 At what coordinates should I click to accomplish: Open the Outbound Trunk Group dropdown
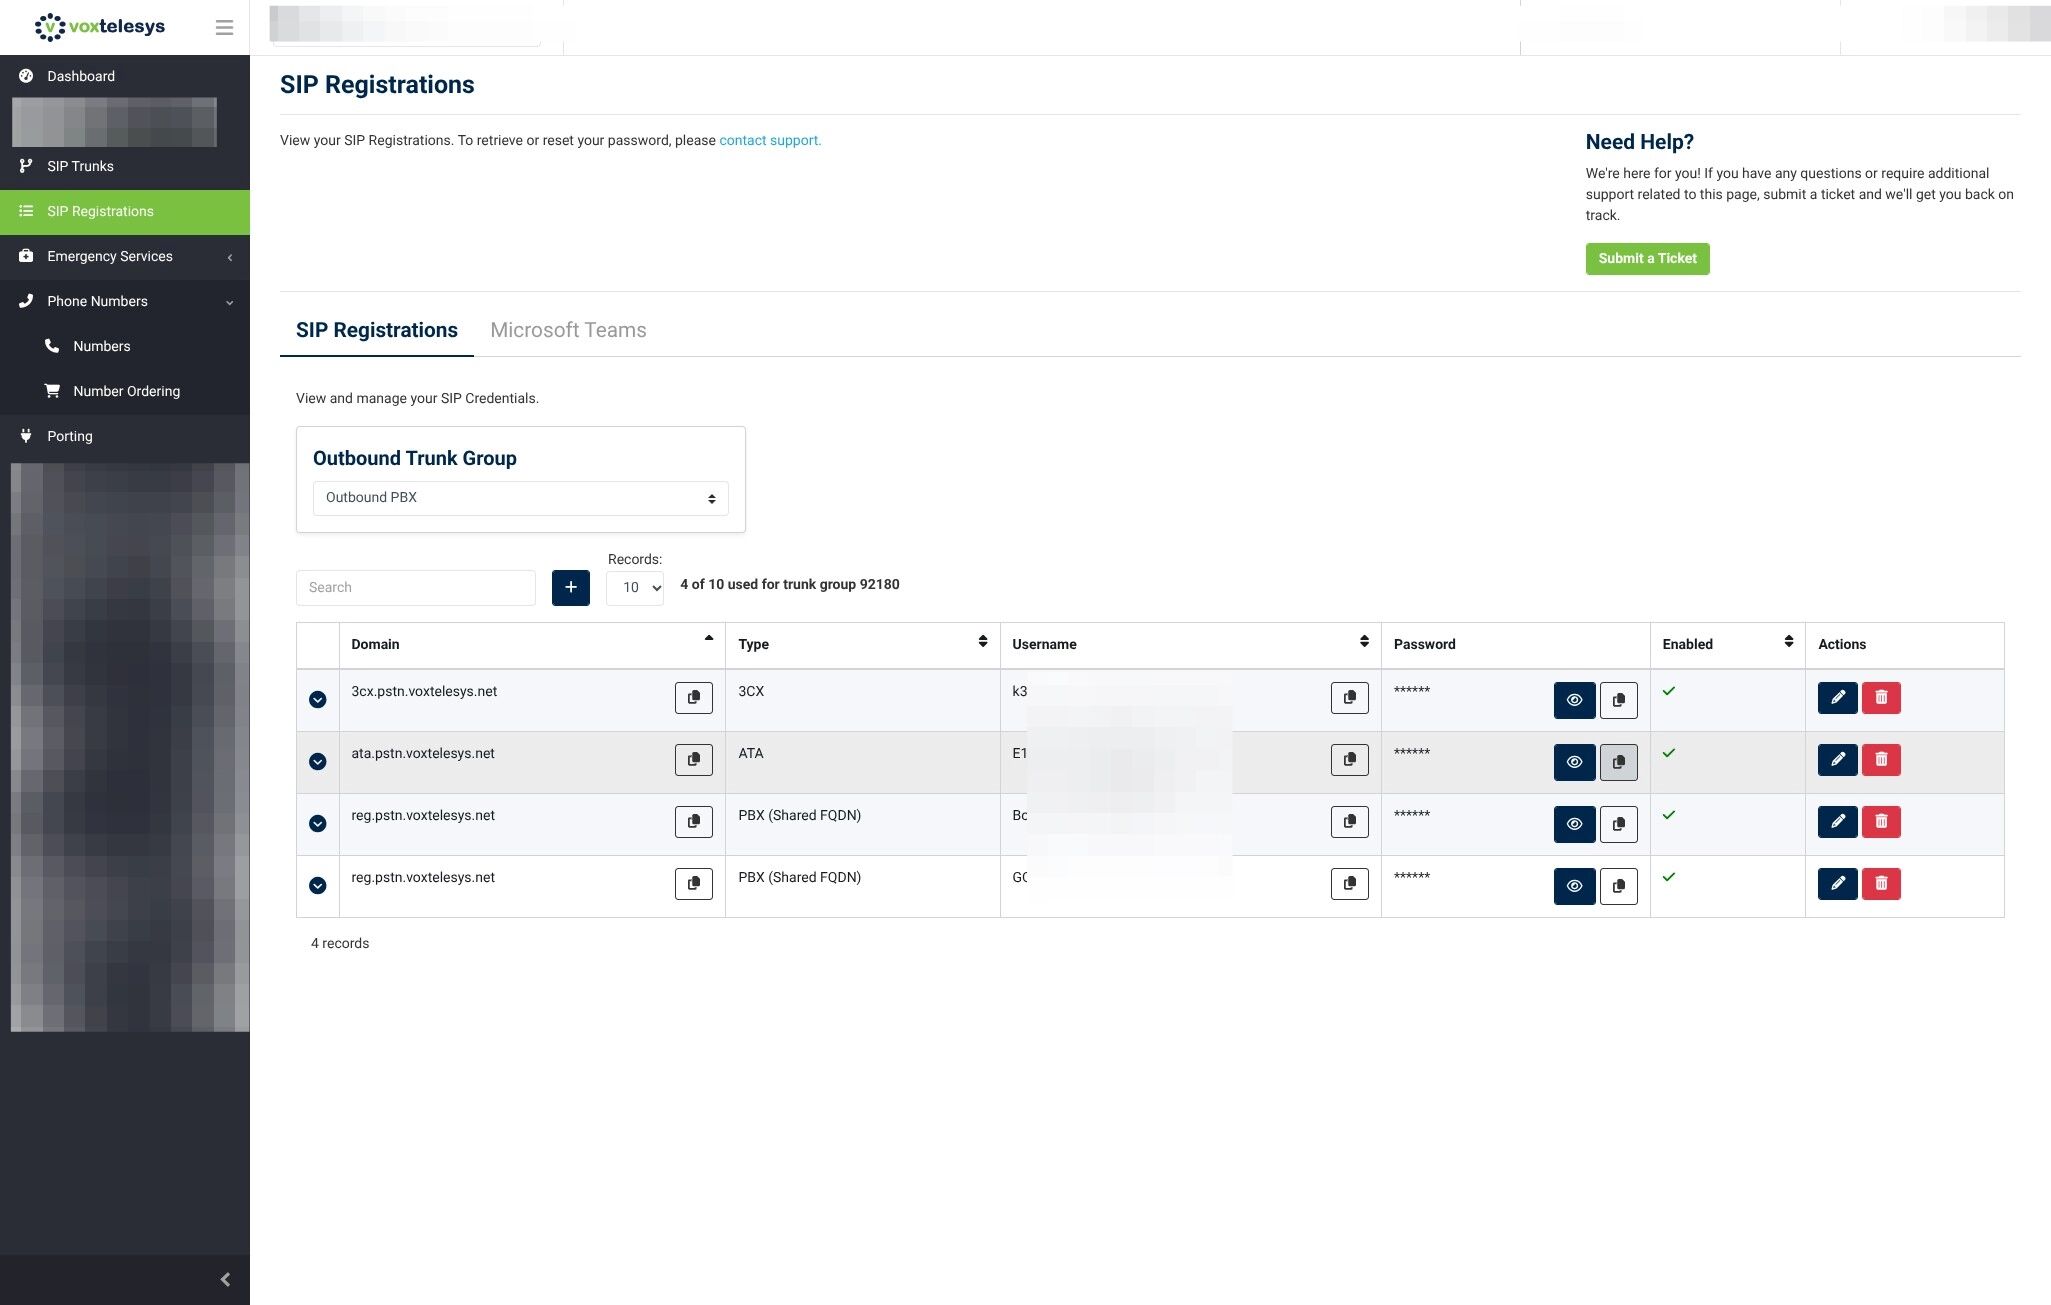tap(520, 498)
